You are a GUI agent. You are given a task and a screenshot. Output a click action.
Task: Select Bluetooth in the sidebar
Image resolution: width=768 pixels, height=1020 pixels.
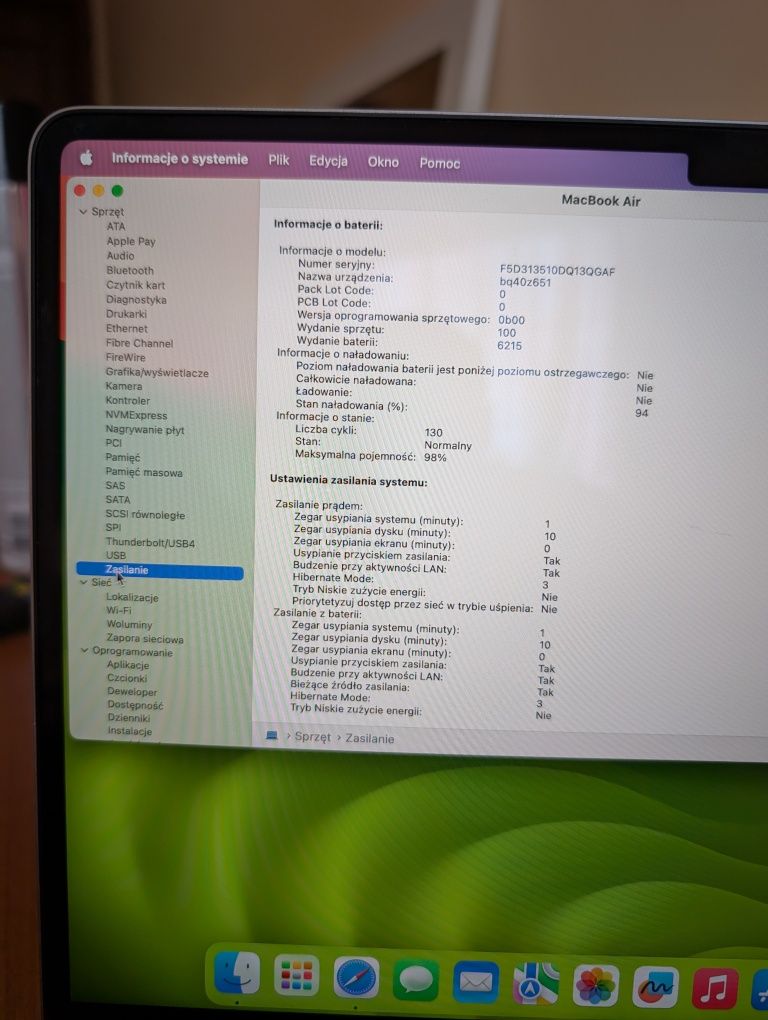[x=130, y=271]
